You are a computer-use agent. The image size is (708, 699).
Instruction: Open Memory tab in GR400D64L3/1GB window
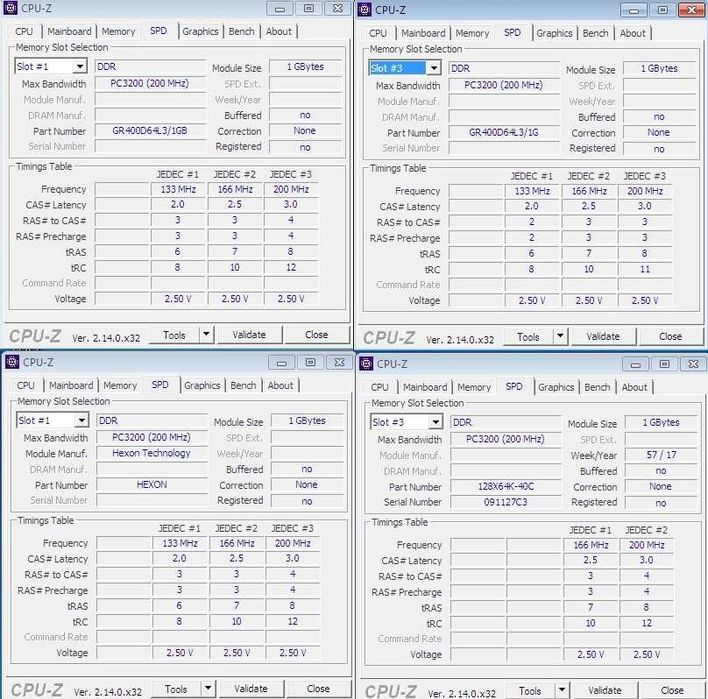click(118, 32)
